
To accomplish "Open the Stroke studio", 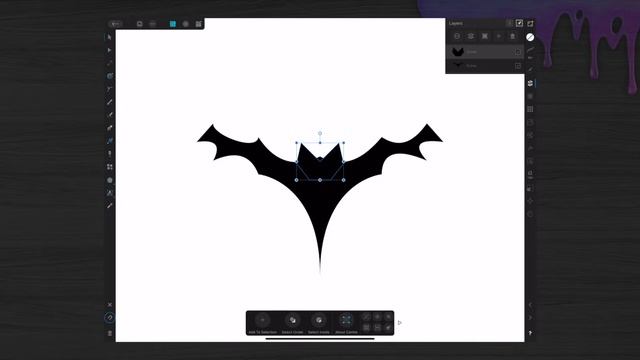I will (530, 50).
